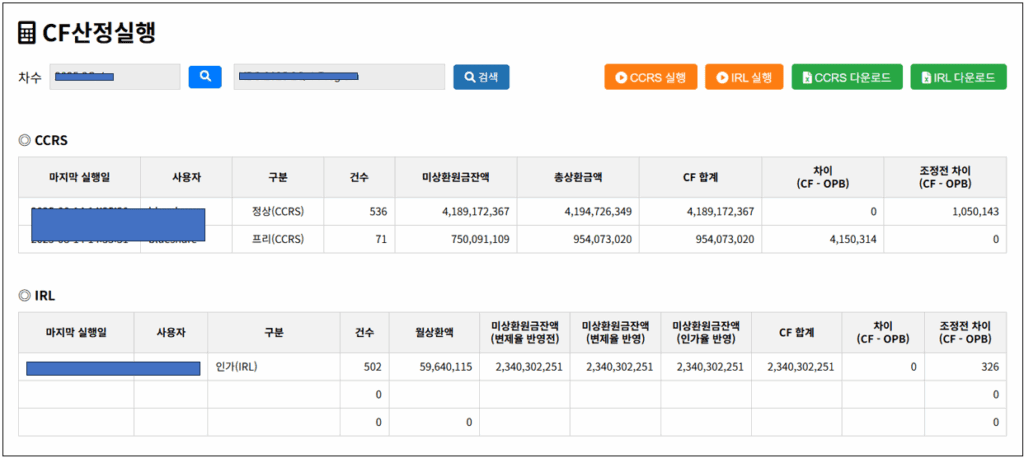Click the 총상환금액 column header
Image resolution: width=1024 pixels, height=458 pixels.
[578, 177]
